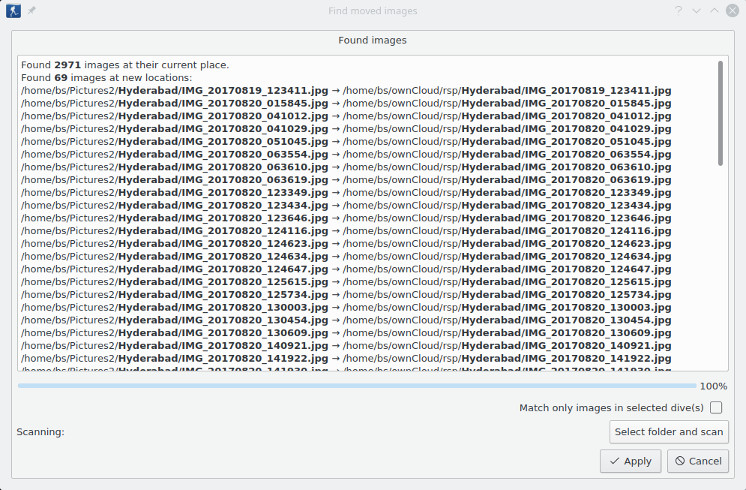Pin the window using the pin icon
This screenshot has height=490, width=746.
point(32,10)
